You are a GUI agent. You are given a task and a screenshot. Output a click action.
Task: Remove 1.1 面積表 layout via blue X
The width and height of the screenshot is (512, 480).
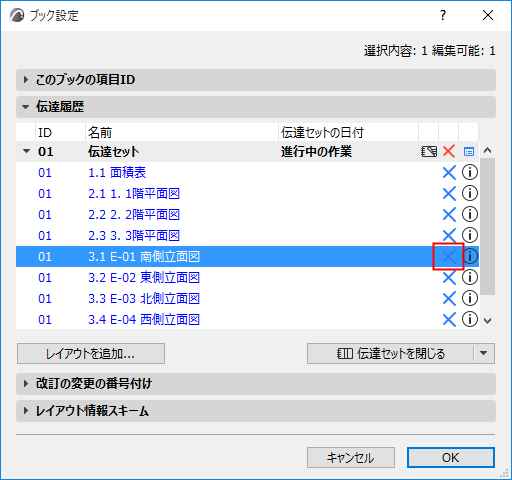click(x=449, y=173)
